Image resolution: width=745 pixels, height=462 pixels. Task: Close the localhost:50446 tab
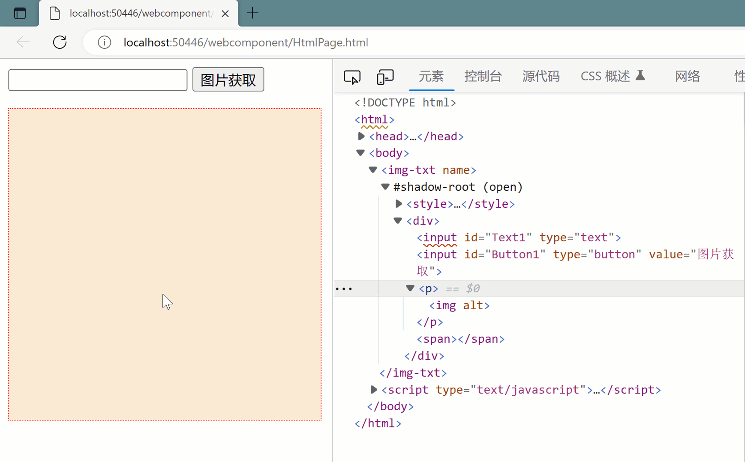coord(225,13)
